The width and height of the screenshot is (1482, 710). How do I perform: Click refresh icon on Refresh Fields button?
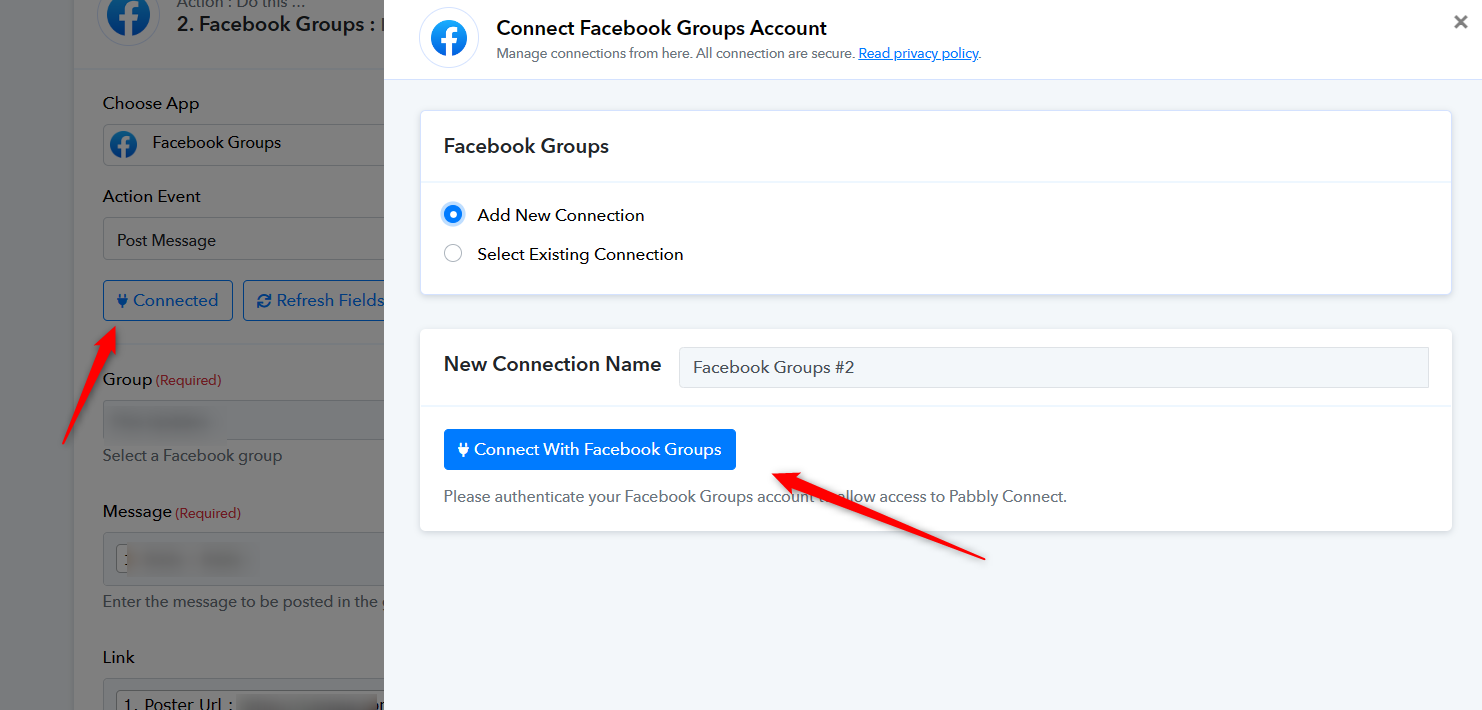point(264,300)
